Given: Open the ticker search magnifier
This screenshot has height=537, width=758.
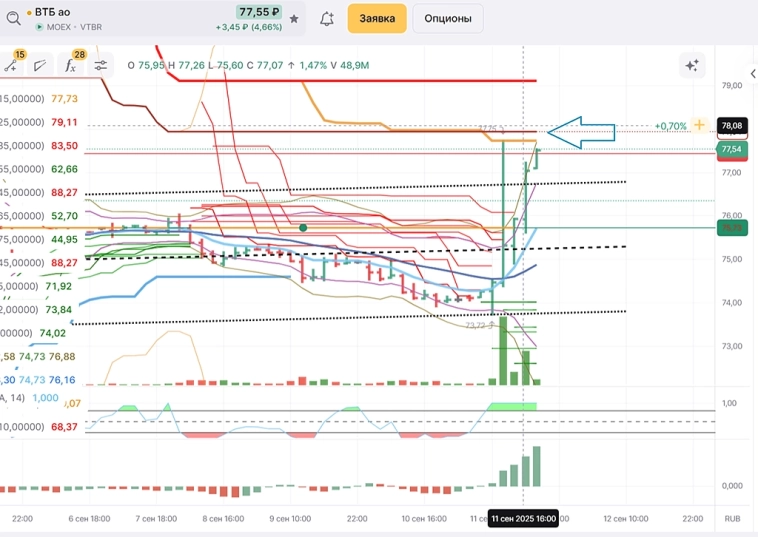Looking at the screenshot, I should [x=13, y=18].
